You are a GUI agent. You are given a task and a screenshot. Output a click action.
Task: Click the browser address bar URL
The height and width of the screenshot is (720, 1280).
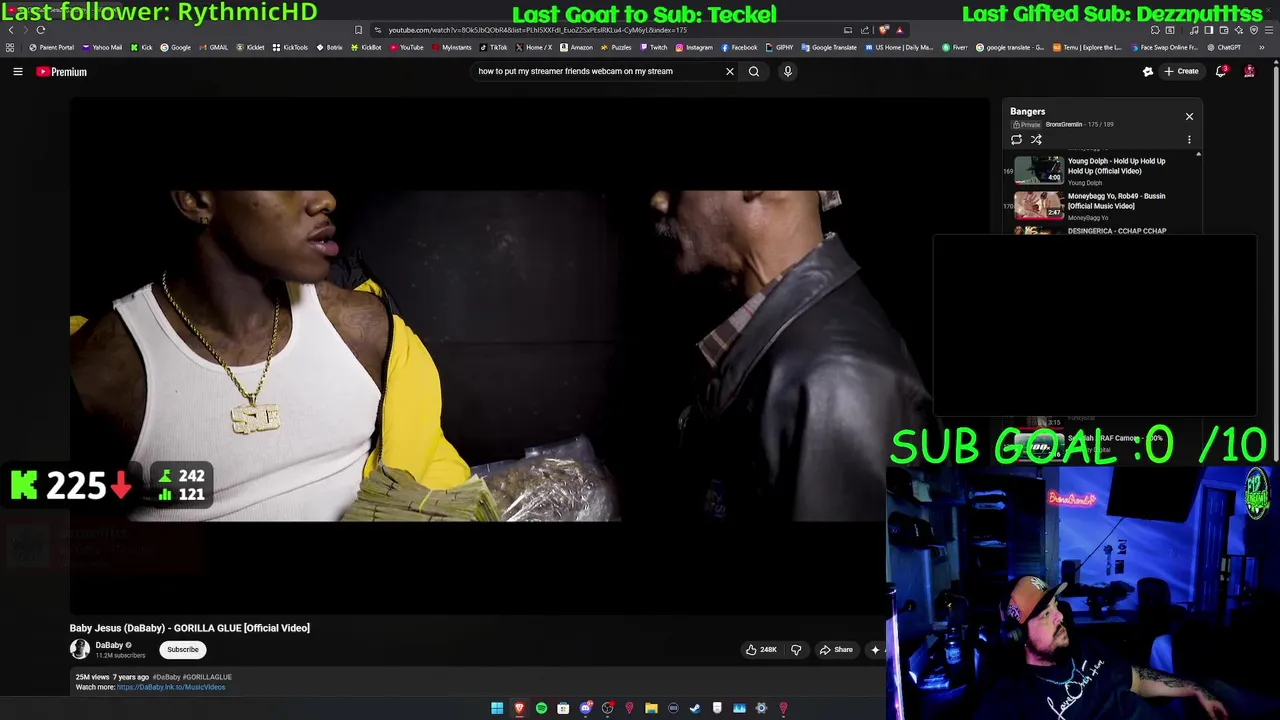point(537,30)
